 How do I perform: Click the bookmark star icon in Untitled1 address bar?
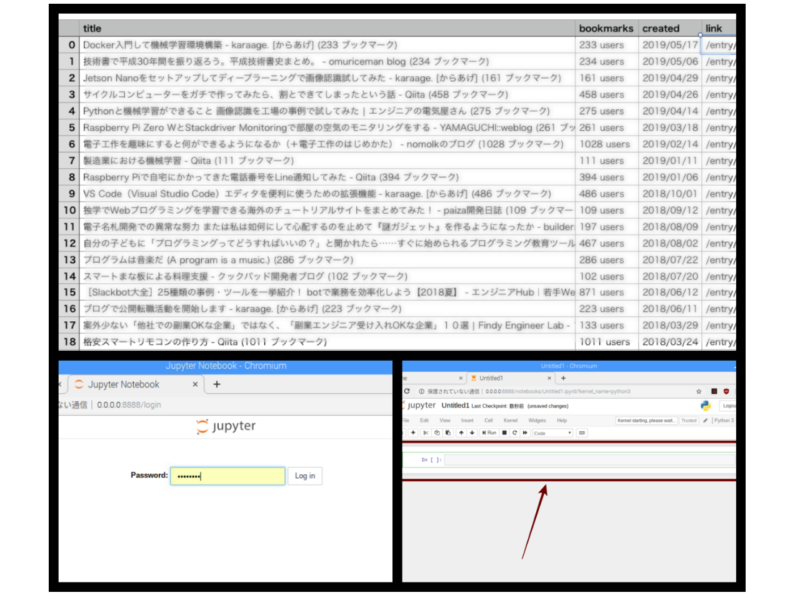(698, 391)
